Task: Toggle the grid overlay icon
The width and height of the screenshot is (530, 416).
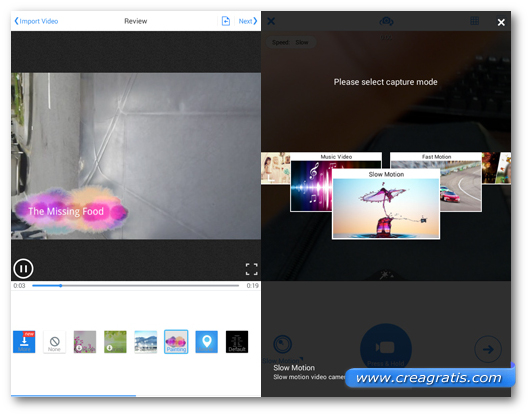Action: (x=475, y=21)
